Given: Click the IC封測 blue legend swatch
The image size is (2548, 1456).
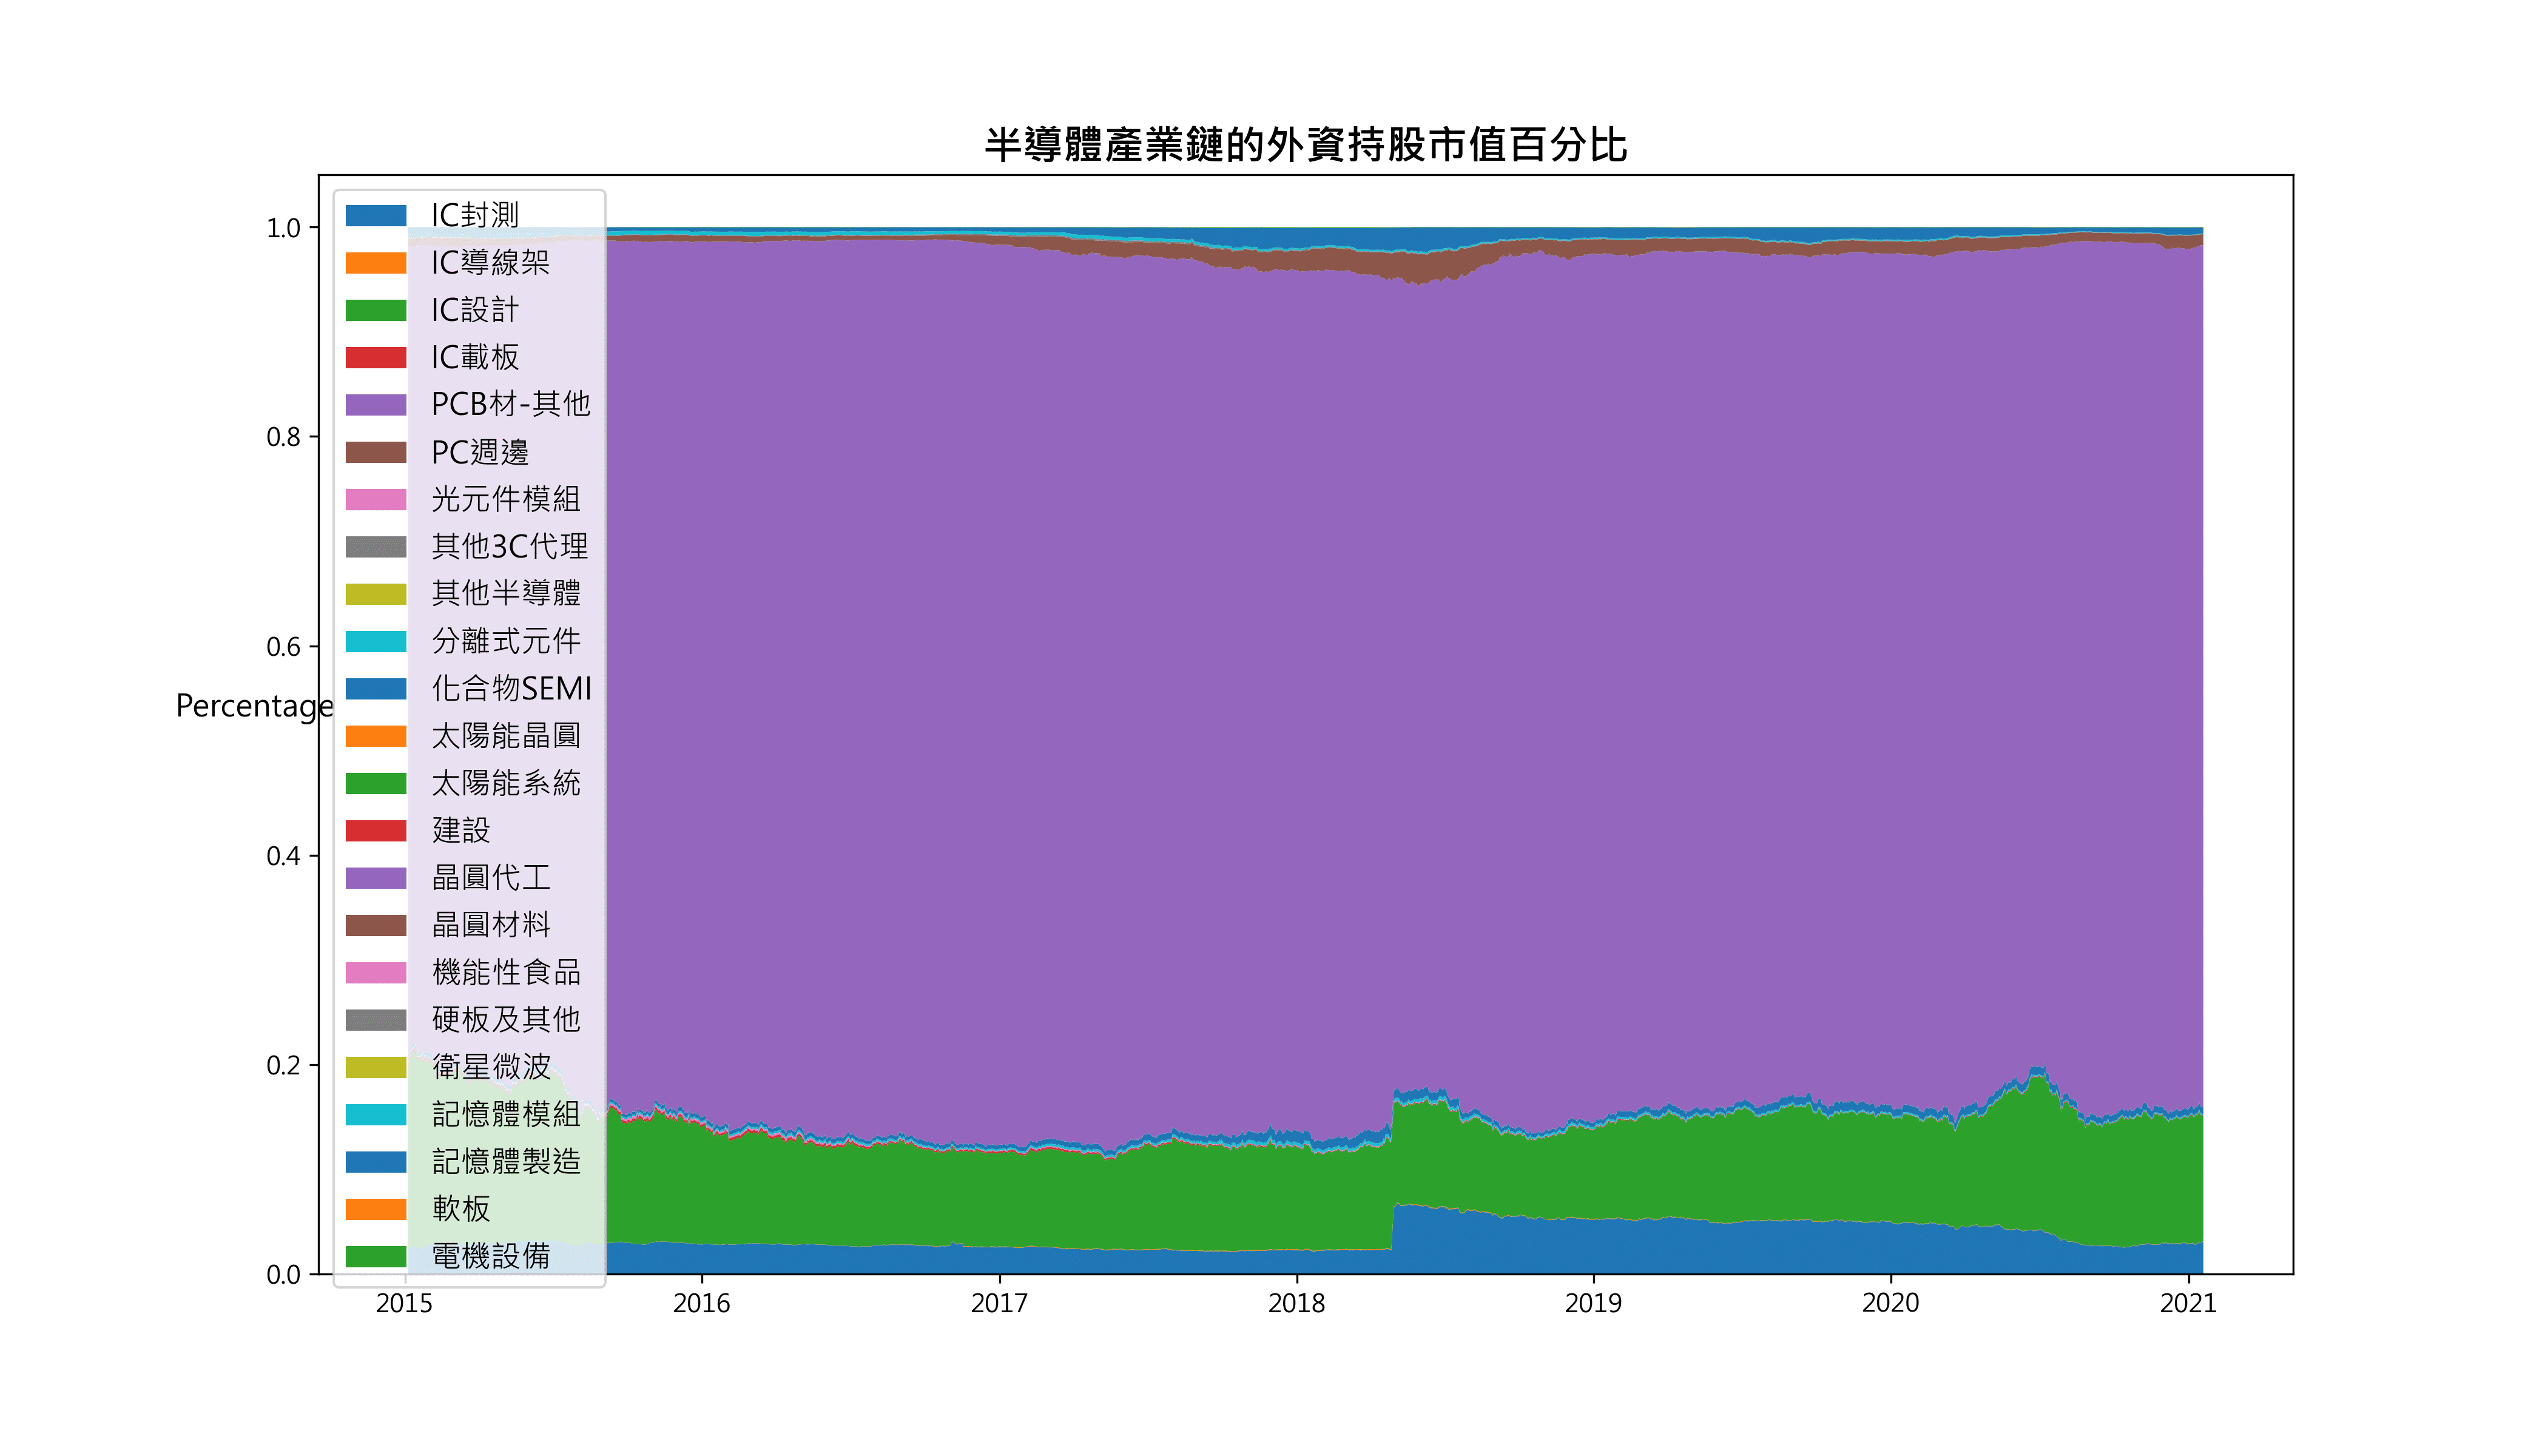Looking at the screenshot, I should [376, 215].
